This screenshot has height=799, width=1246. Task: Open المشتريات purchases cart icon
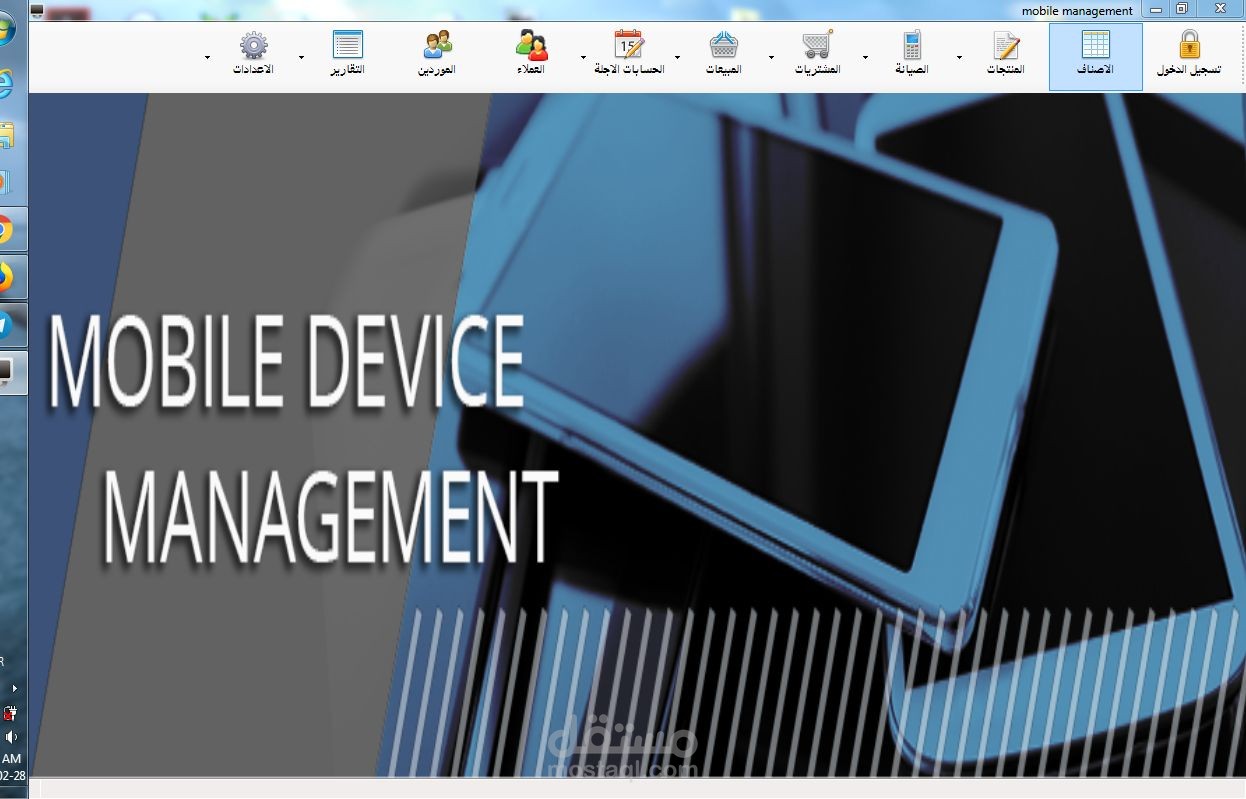[817, 45]
